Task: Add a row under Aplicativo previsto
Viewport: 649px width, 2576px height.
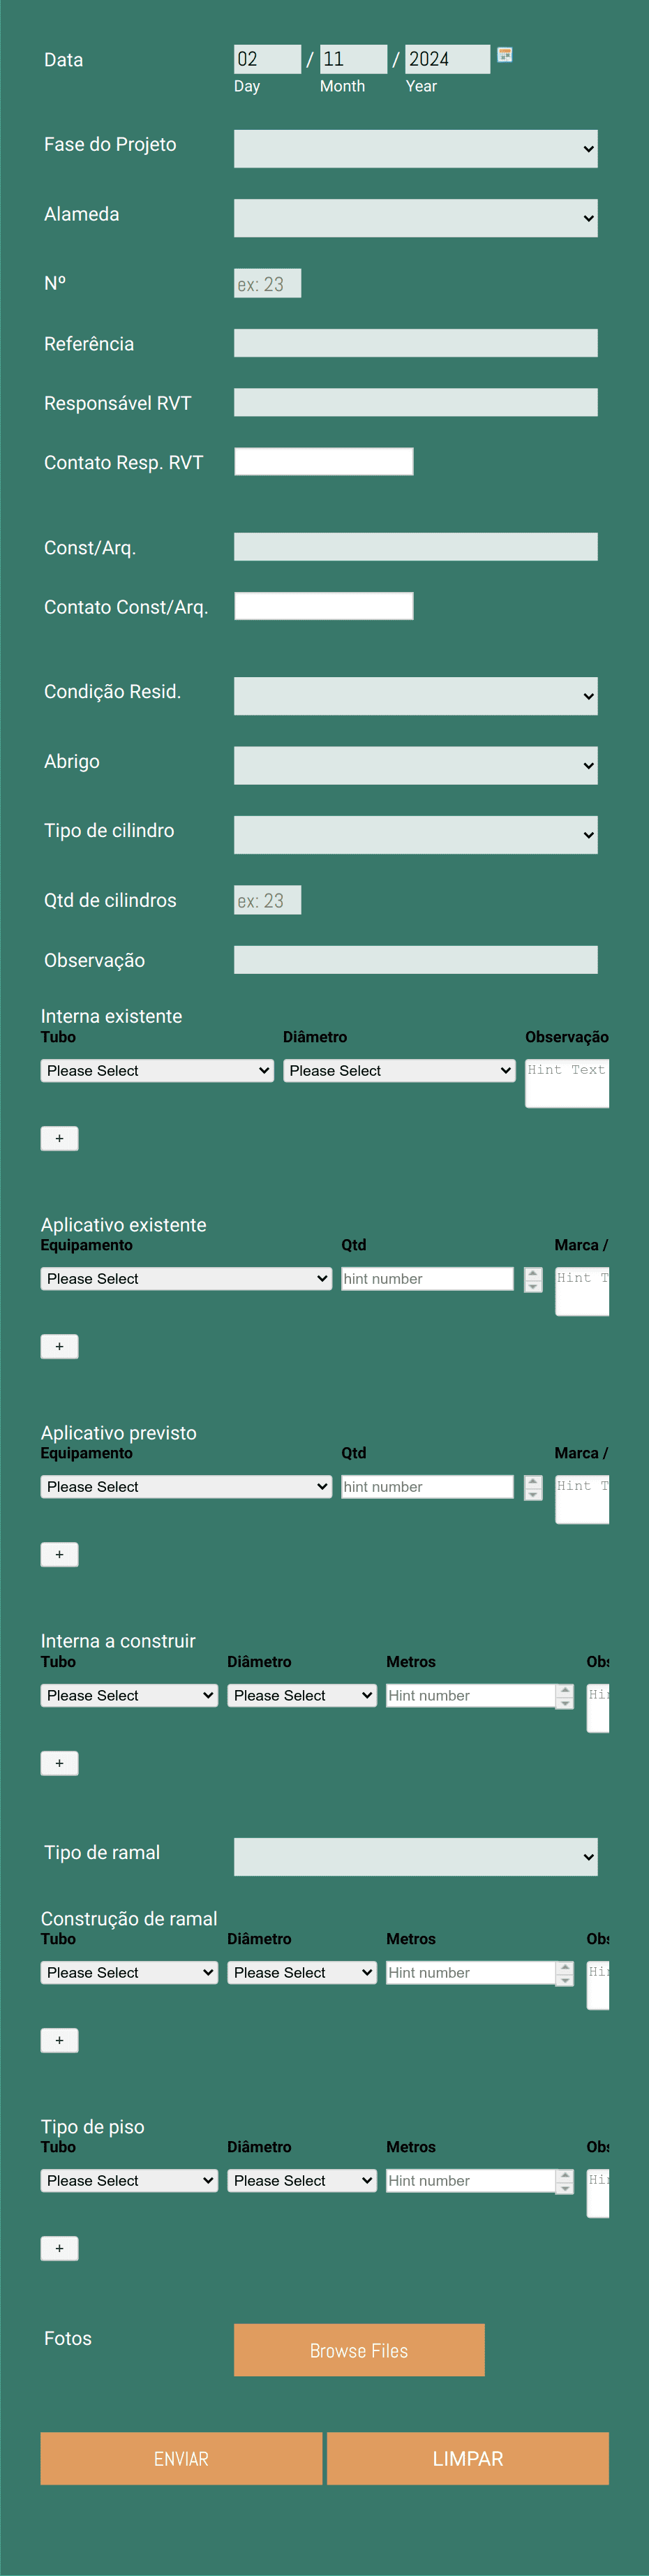Action: click(x=59, y=1554)
